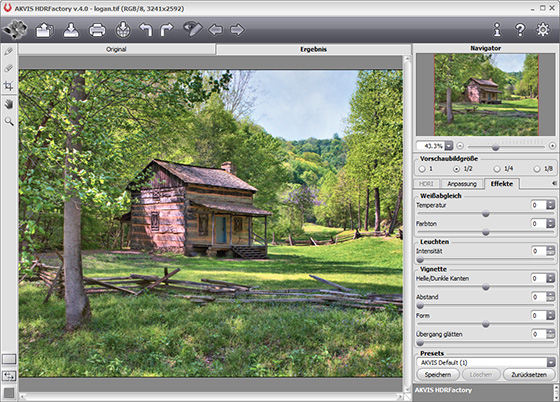Click the Helle/Dunkle Kanten slider handle
The height and width of the screenshot is (402, 560).
point(485,287)
